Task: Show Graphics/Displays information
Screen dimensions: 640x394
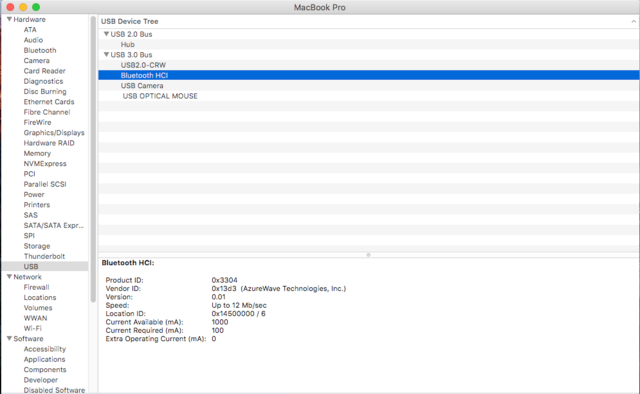Action: click(x=54, y=133)
